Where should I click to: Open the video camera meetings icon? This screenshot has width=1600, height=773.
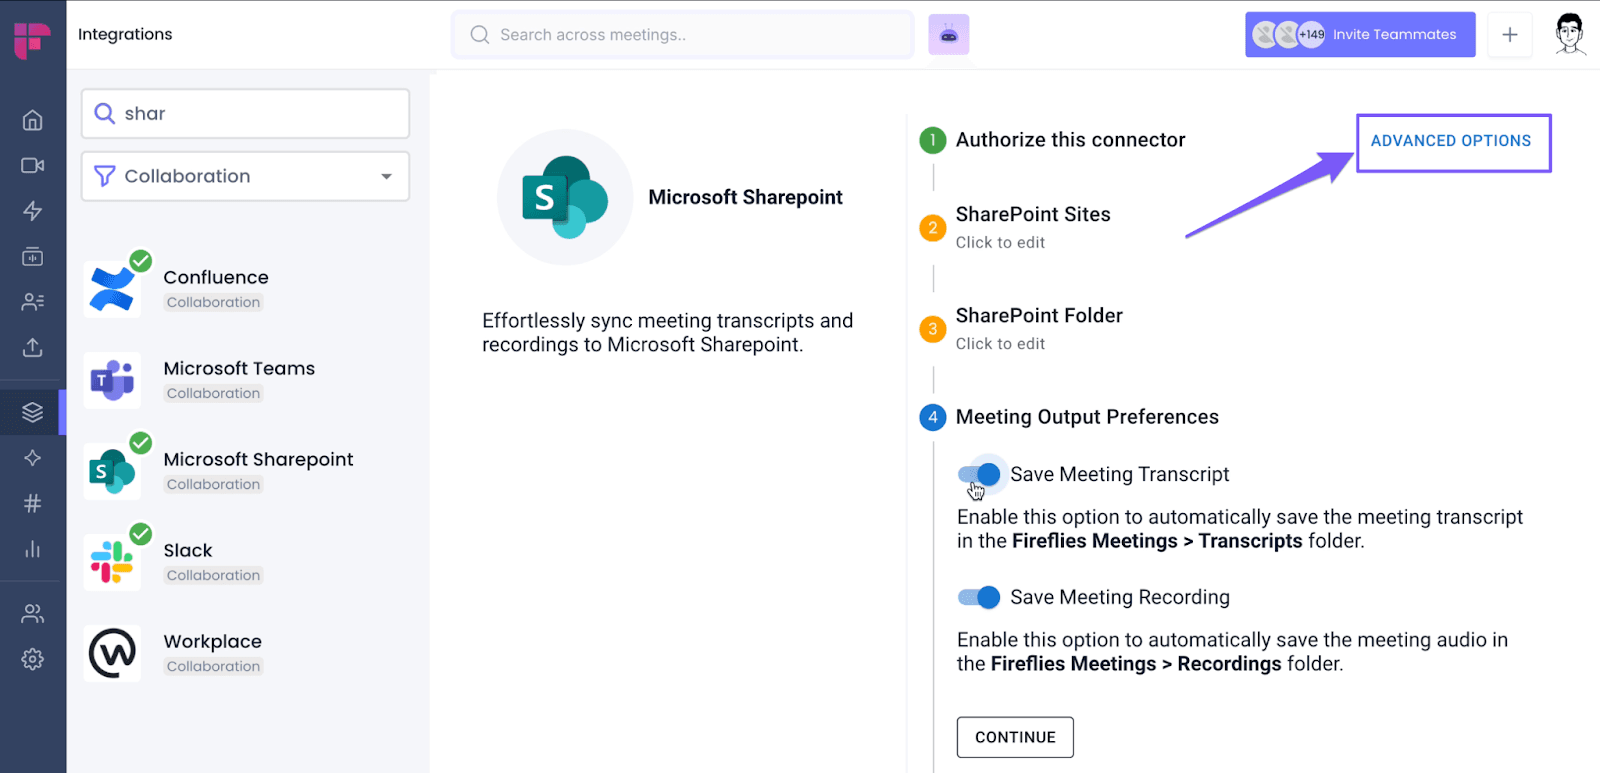32,165
